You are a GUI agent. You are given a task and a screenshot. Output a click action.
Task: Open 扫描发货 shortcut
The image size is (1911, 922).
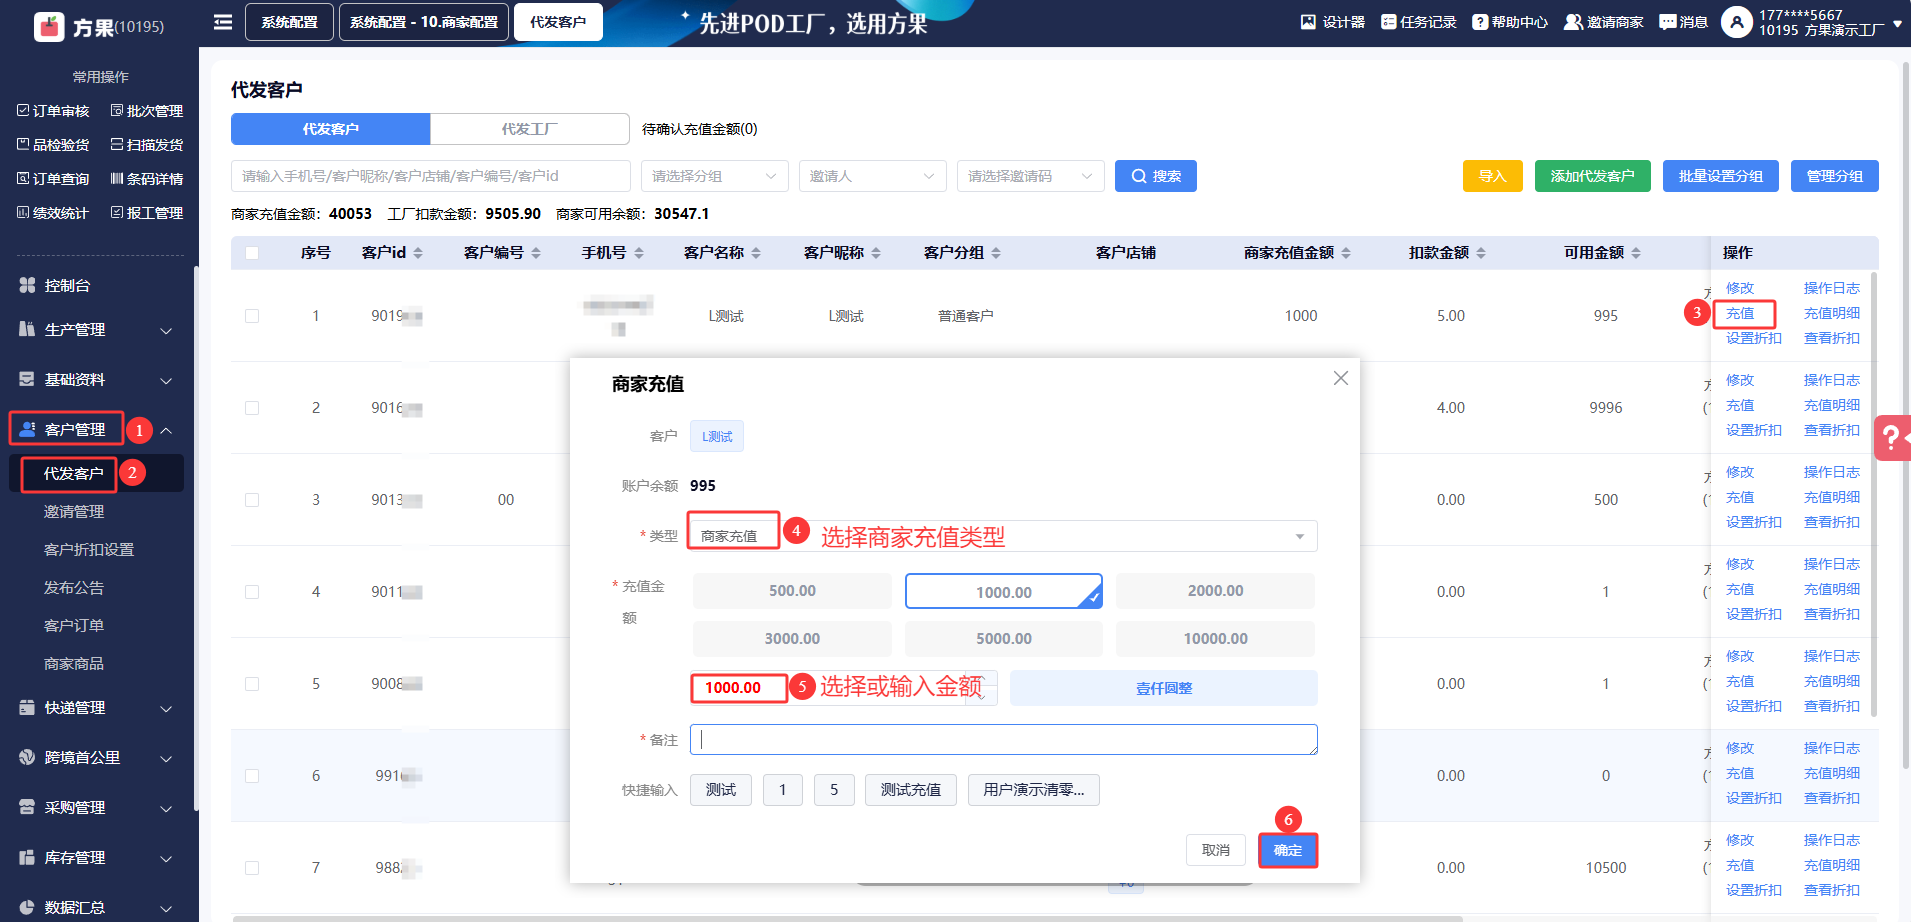[x=147, y=145]
